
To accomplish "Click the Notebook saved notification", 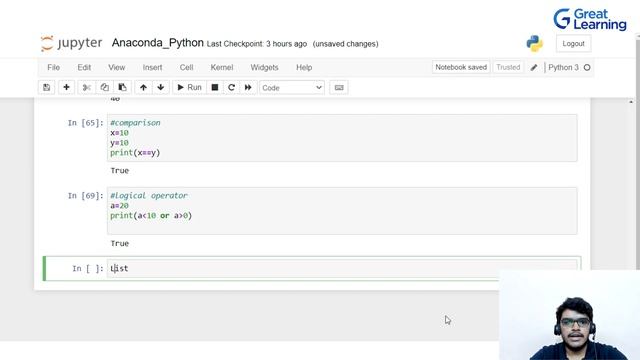I will coord(461,67).
